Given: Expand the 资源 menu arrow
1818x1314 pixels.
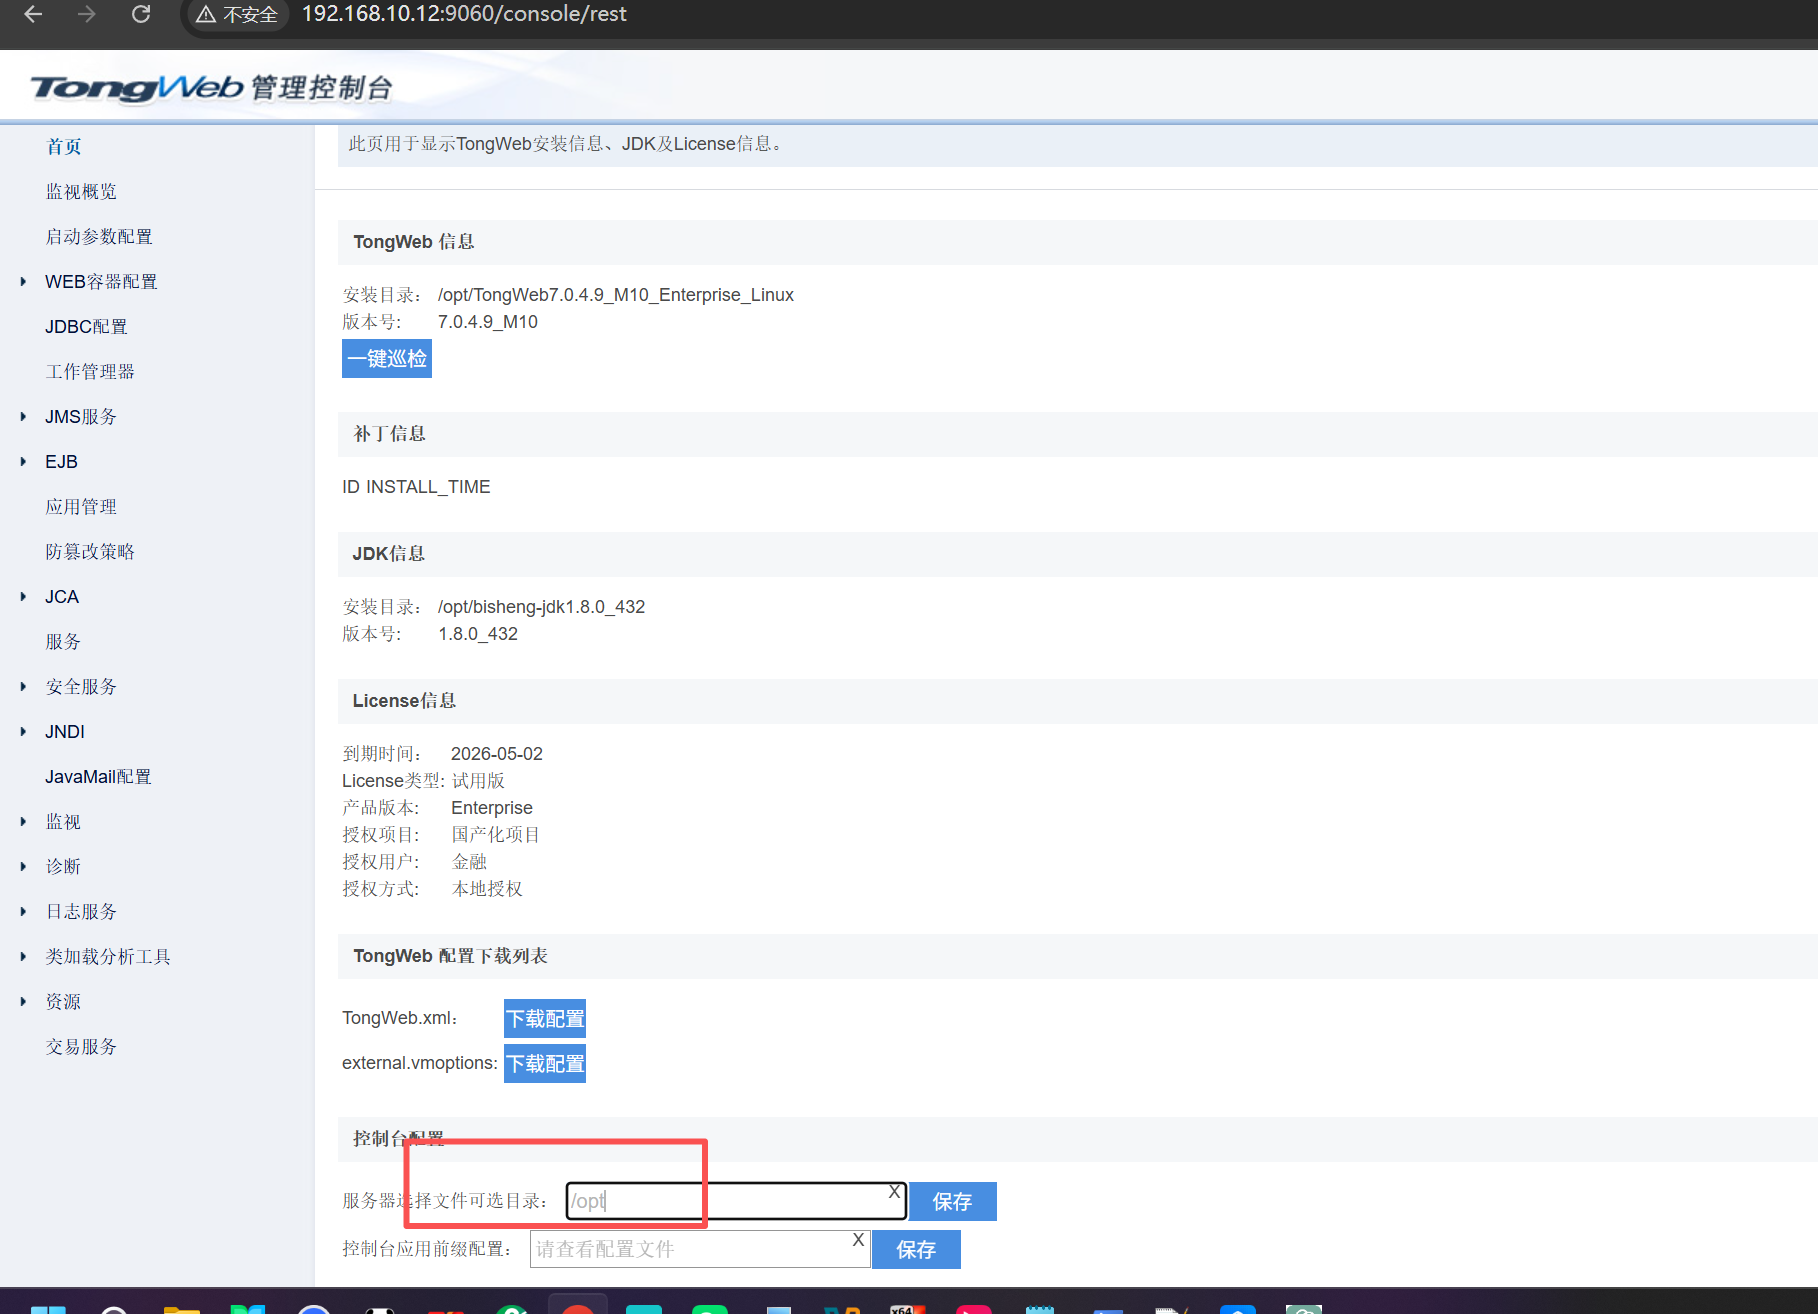Looking at the screenshot, I should (23, 1002).
